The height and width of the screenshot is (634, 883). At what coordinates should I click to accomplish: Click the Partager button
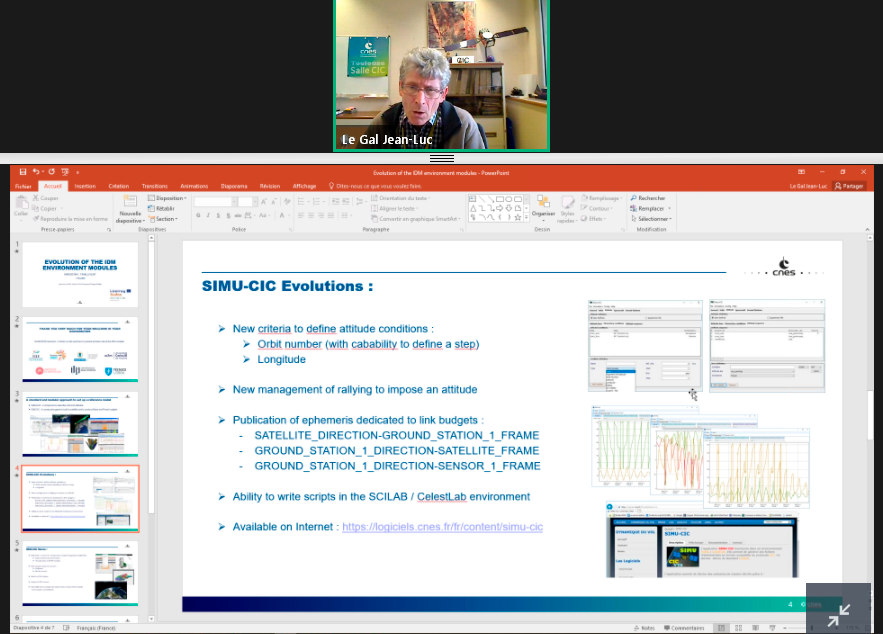pyautogui.click(x=850, y=186)
